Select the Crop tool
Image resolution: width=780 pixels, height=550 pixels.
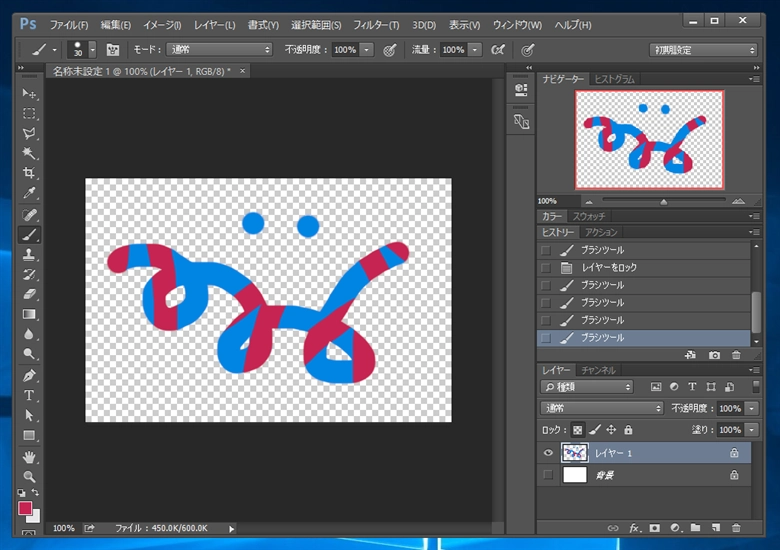point(29,173)
